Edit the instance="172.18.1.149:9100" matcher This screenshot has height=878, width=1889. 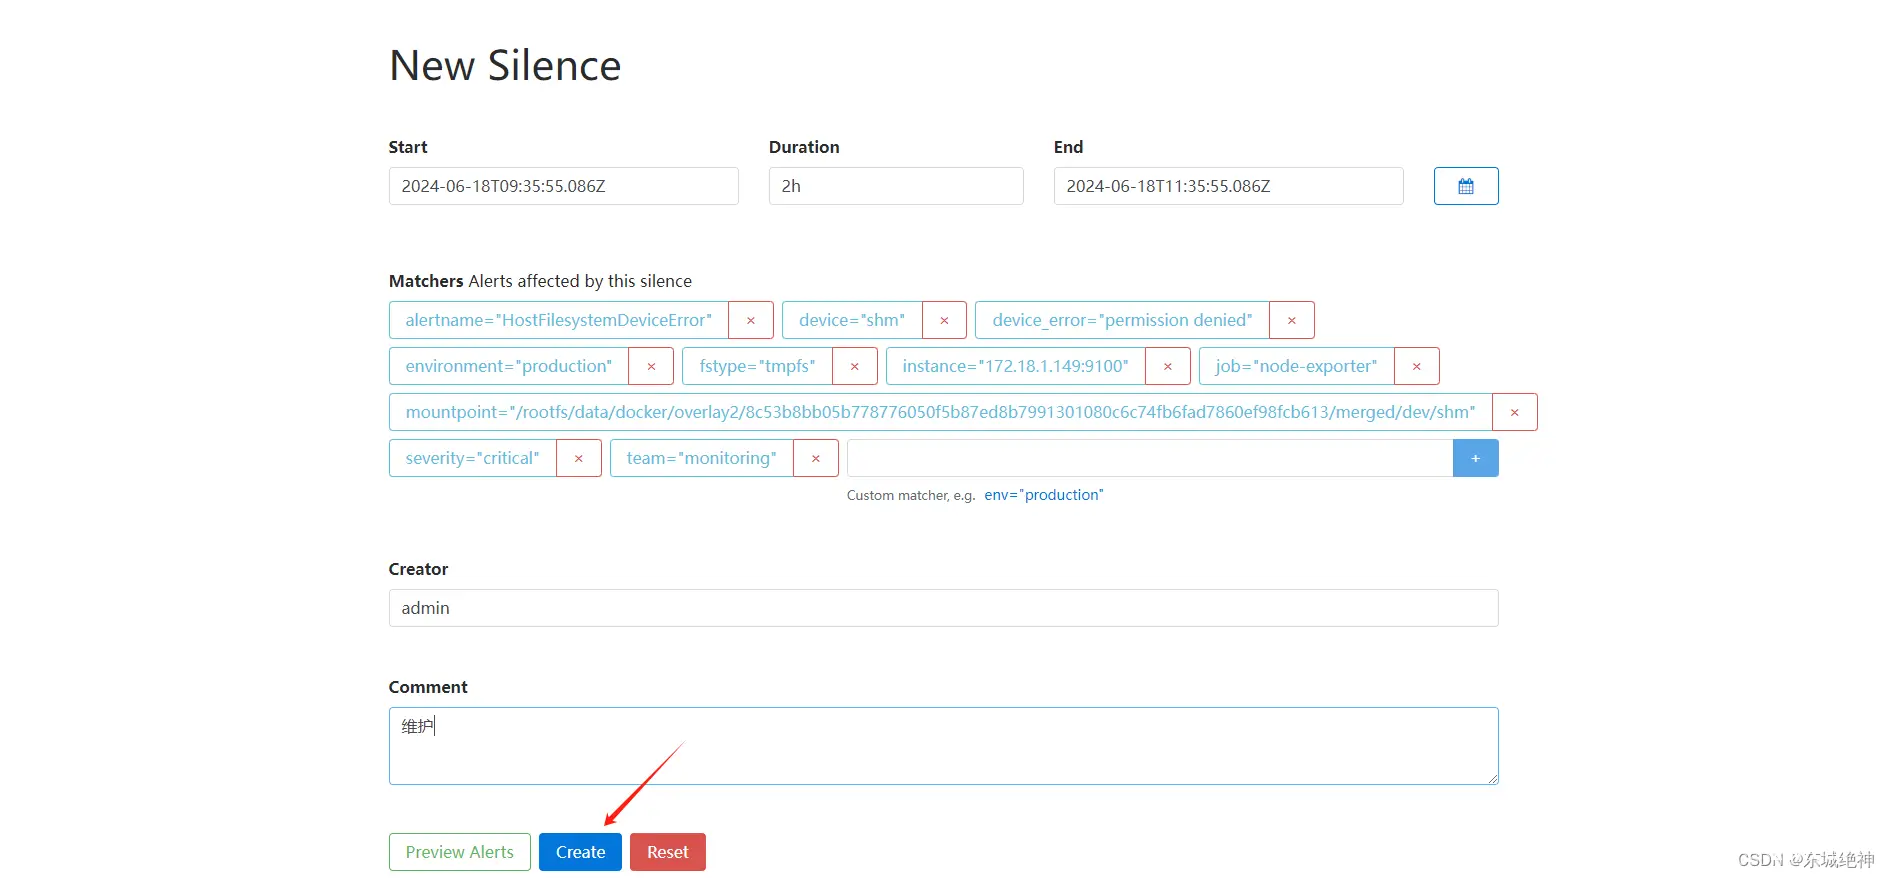click(x=1015, y=366)
